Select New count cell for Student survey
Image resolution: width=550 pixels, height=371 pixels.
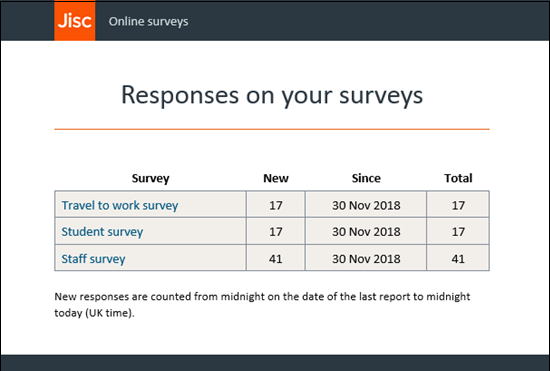click(276, 231)
